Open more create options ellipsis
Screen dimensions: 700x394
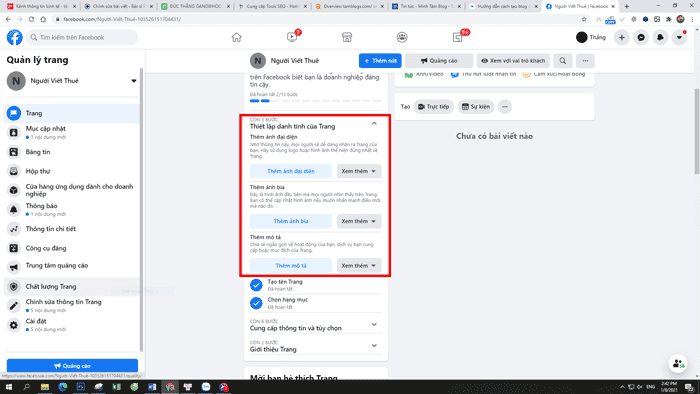tap(505, 107)
